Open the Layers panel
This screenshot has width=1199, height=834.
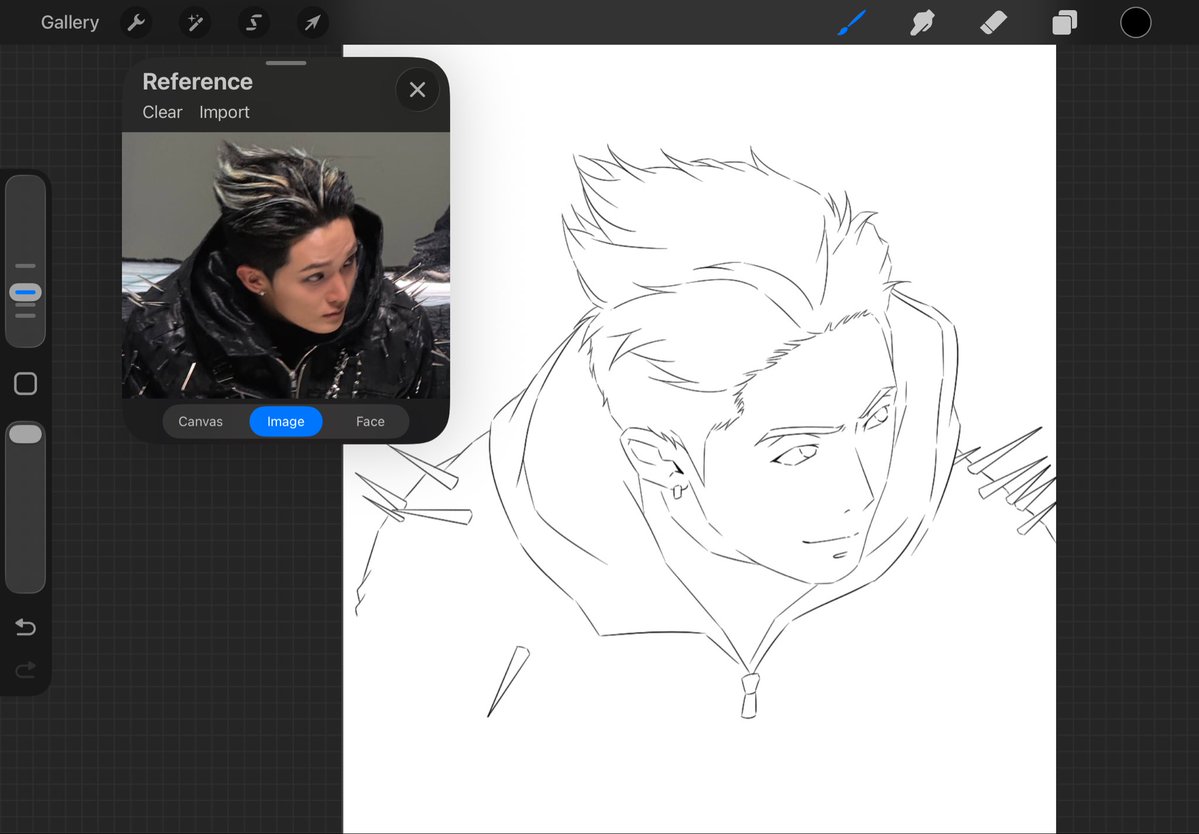point(1064,22)
